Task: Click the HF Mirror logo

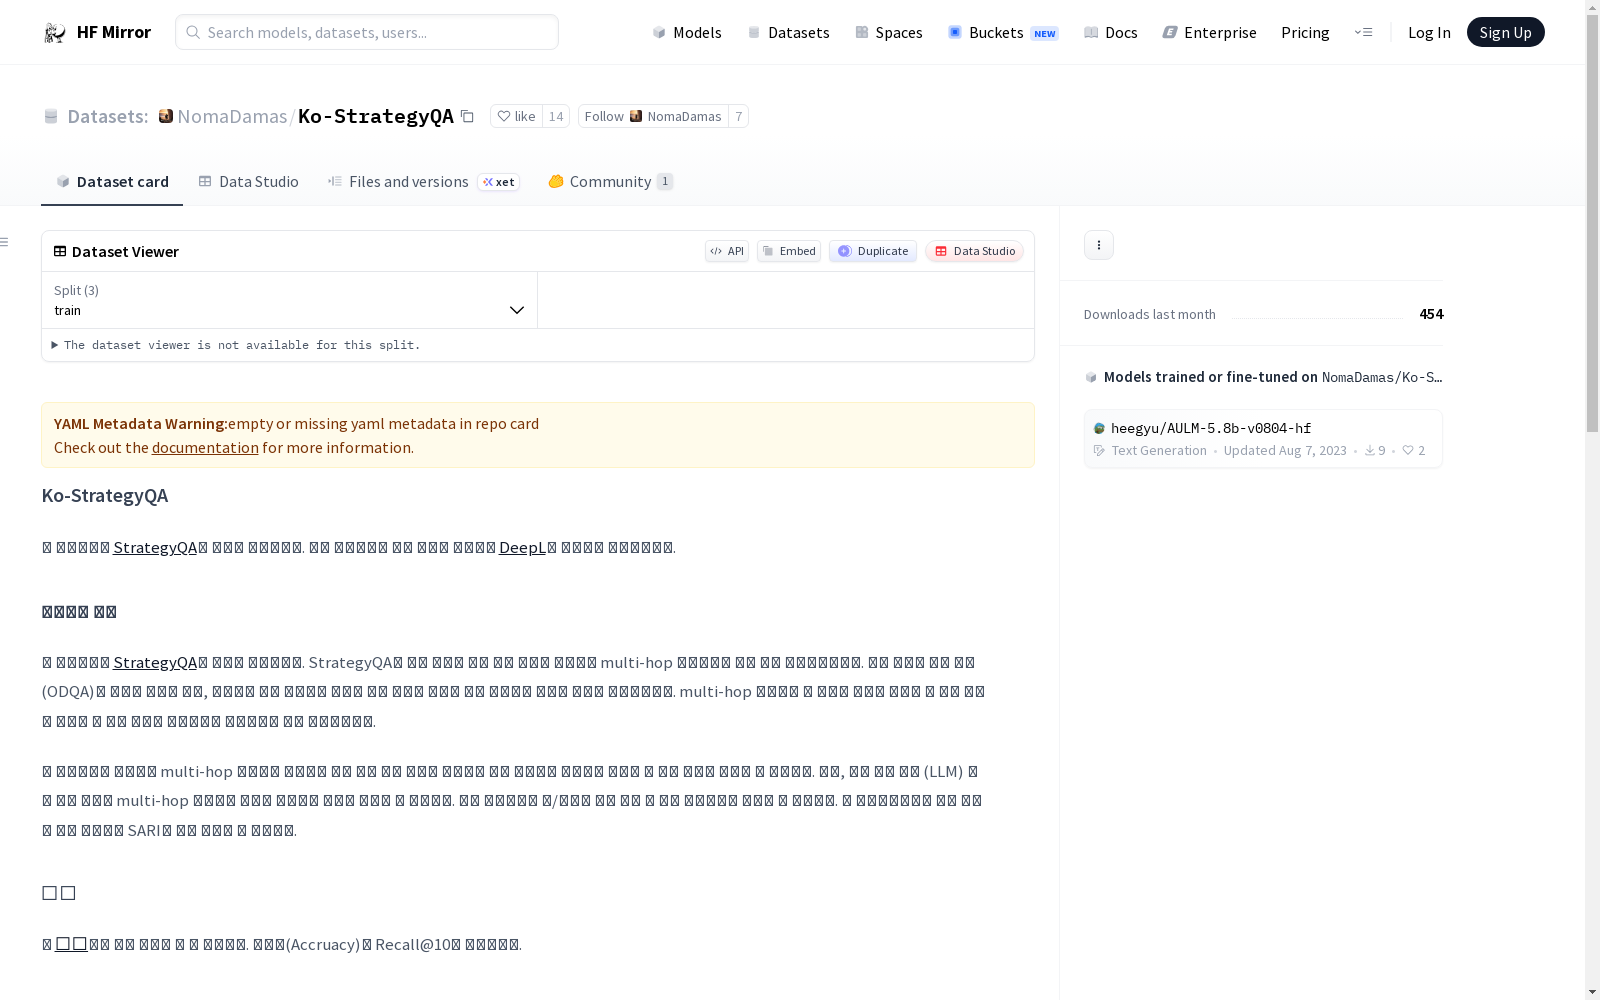Action: [x=97, y=32]
